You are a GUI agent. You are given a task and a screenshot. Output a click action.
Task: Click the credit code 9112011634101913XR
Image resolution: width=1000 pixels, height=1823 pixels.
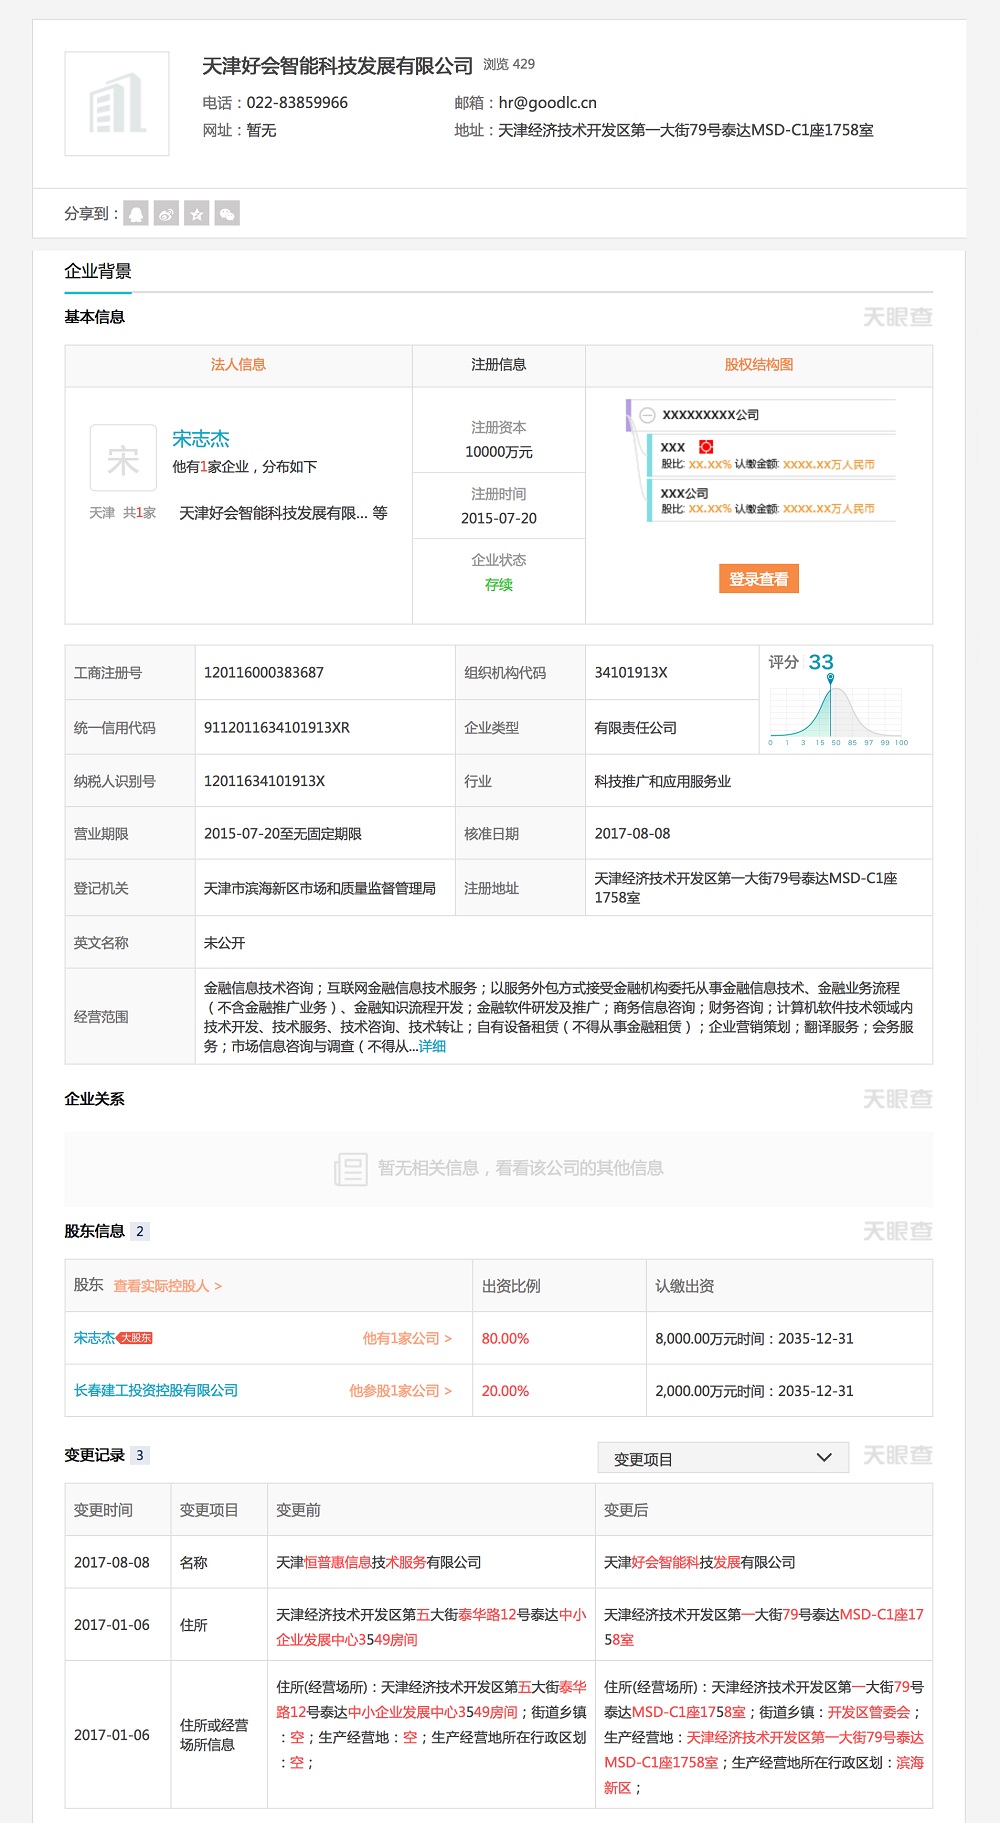pos(277,727)
